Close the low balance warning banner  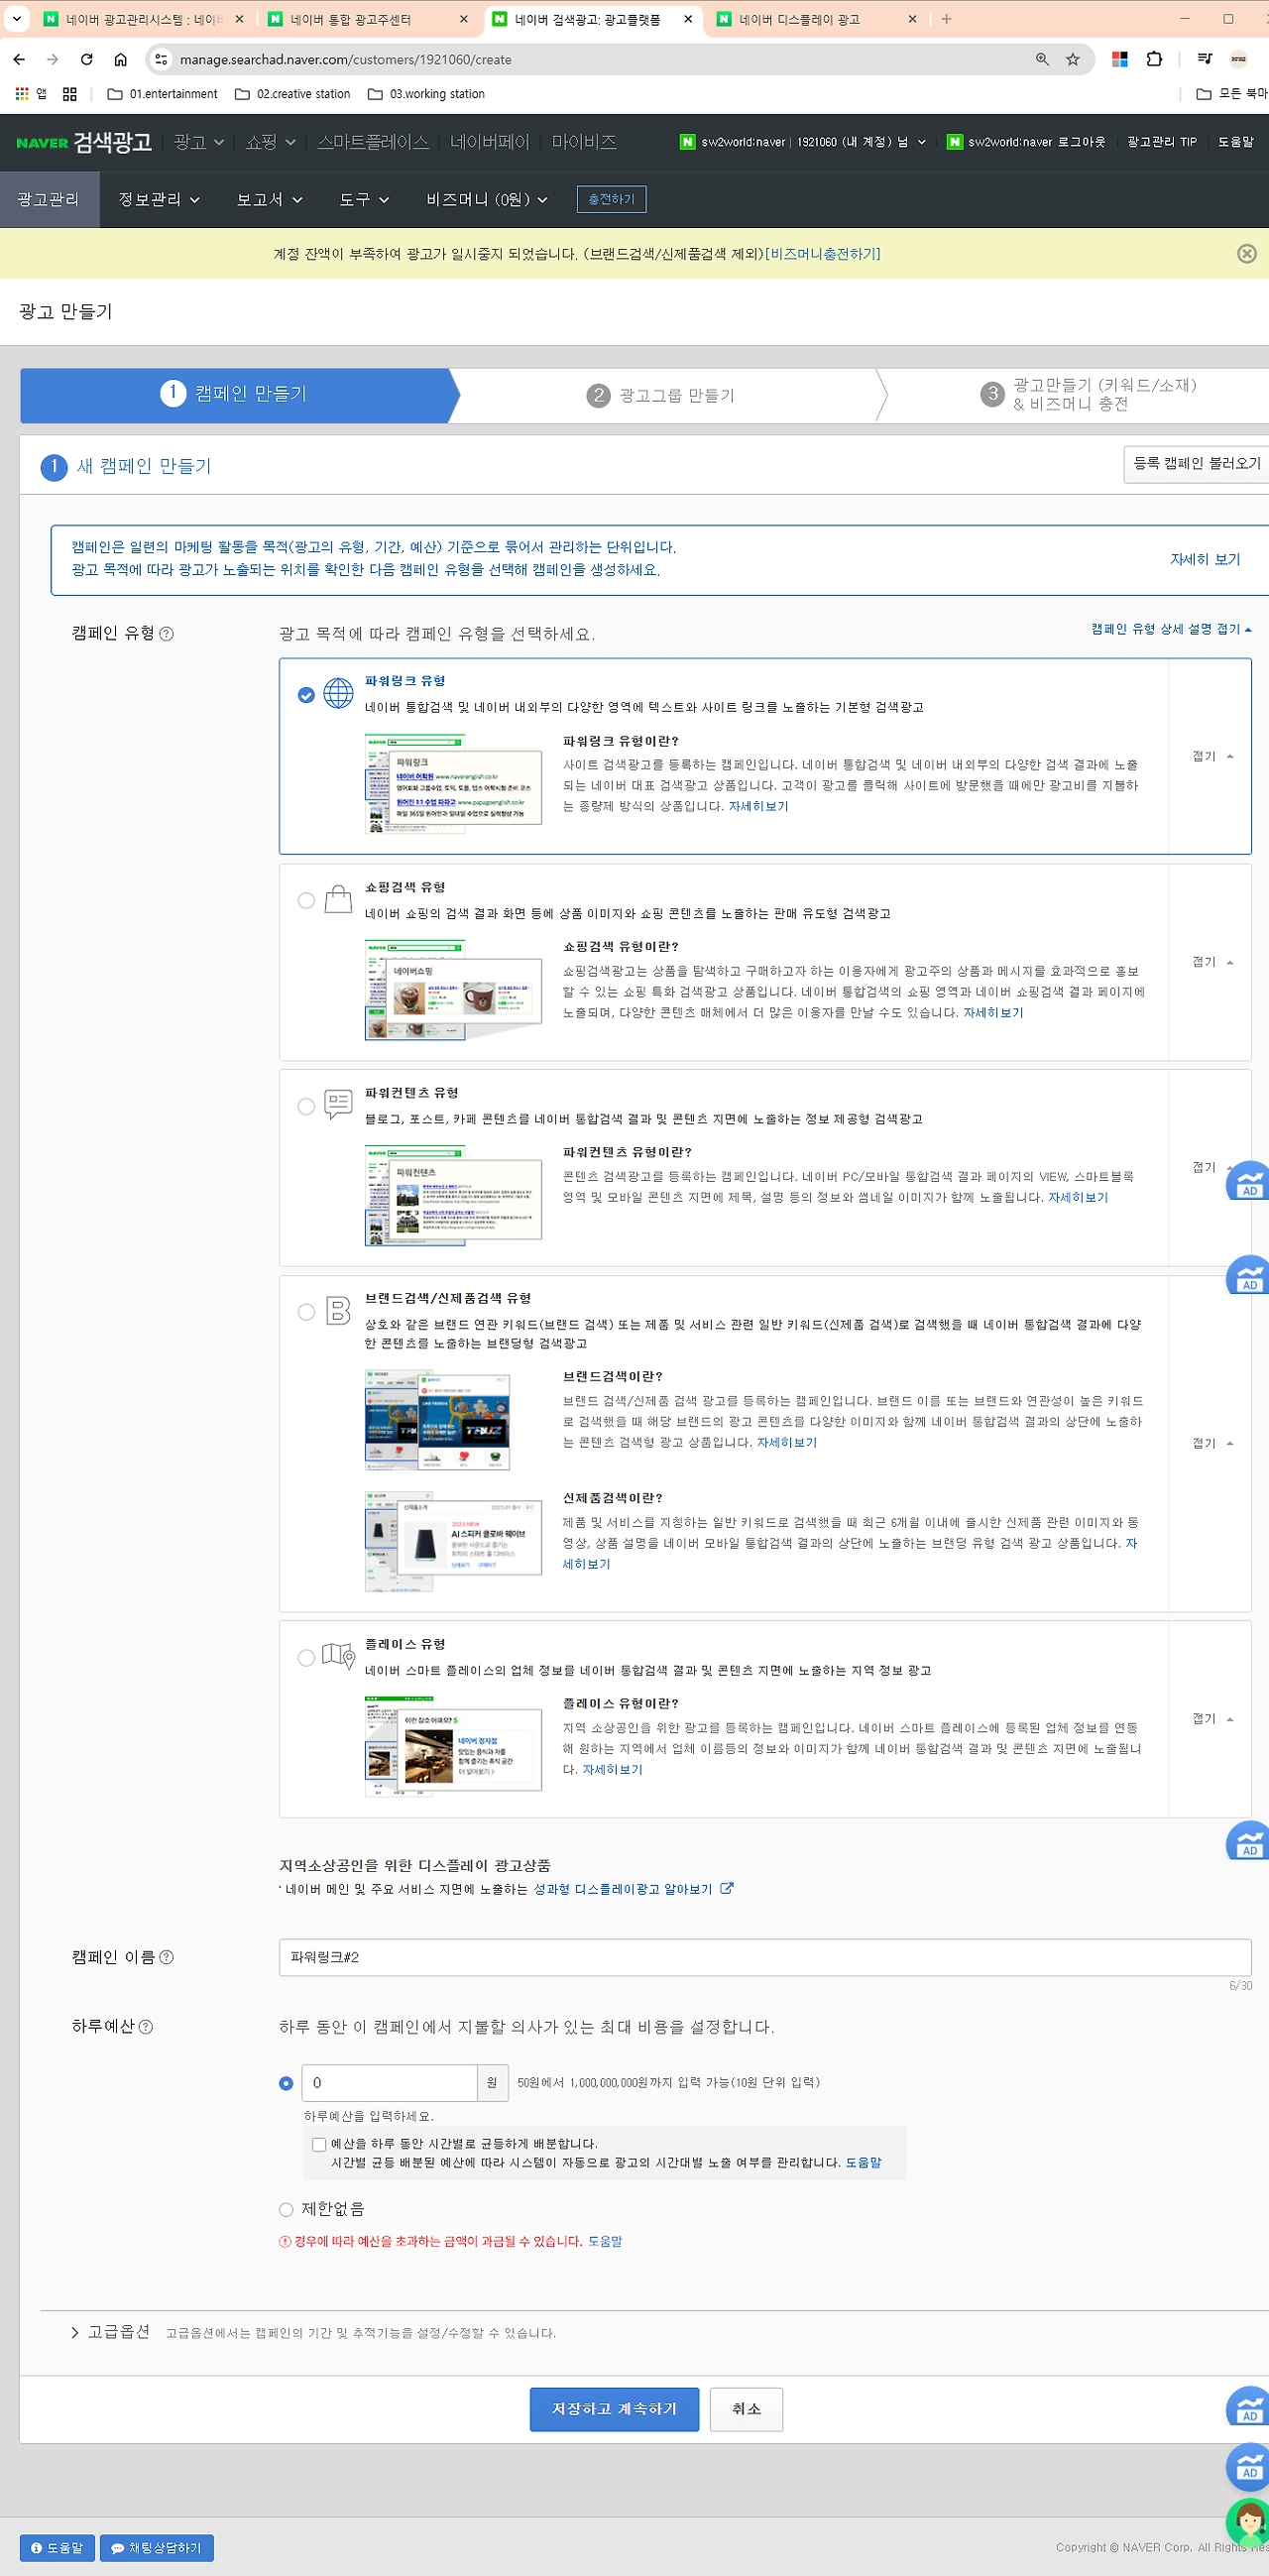tap(1246, 254)
